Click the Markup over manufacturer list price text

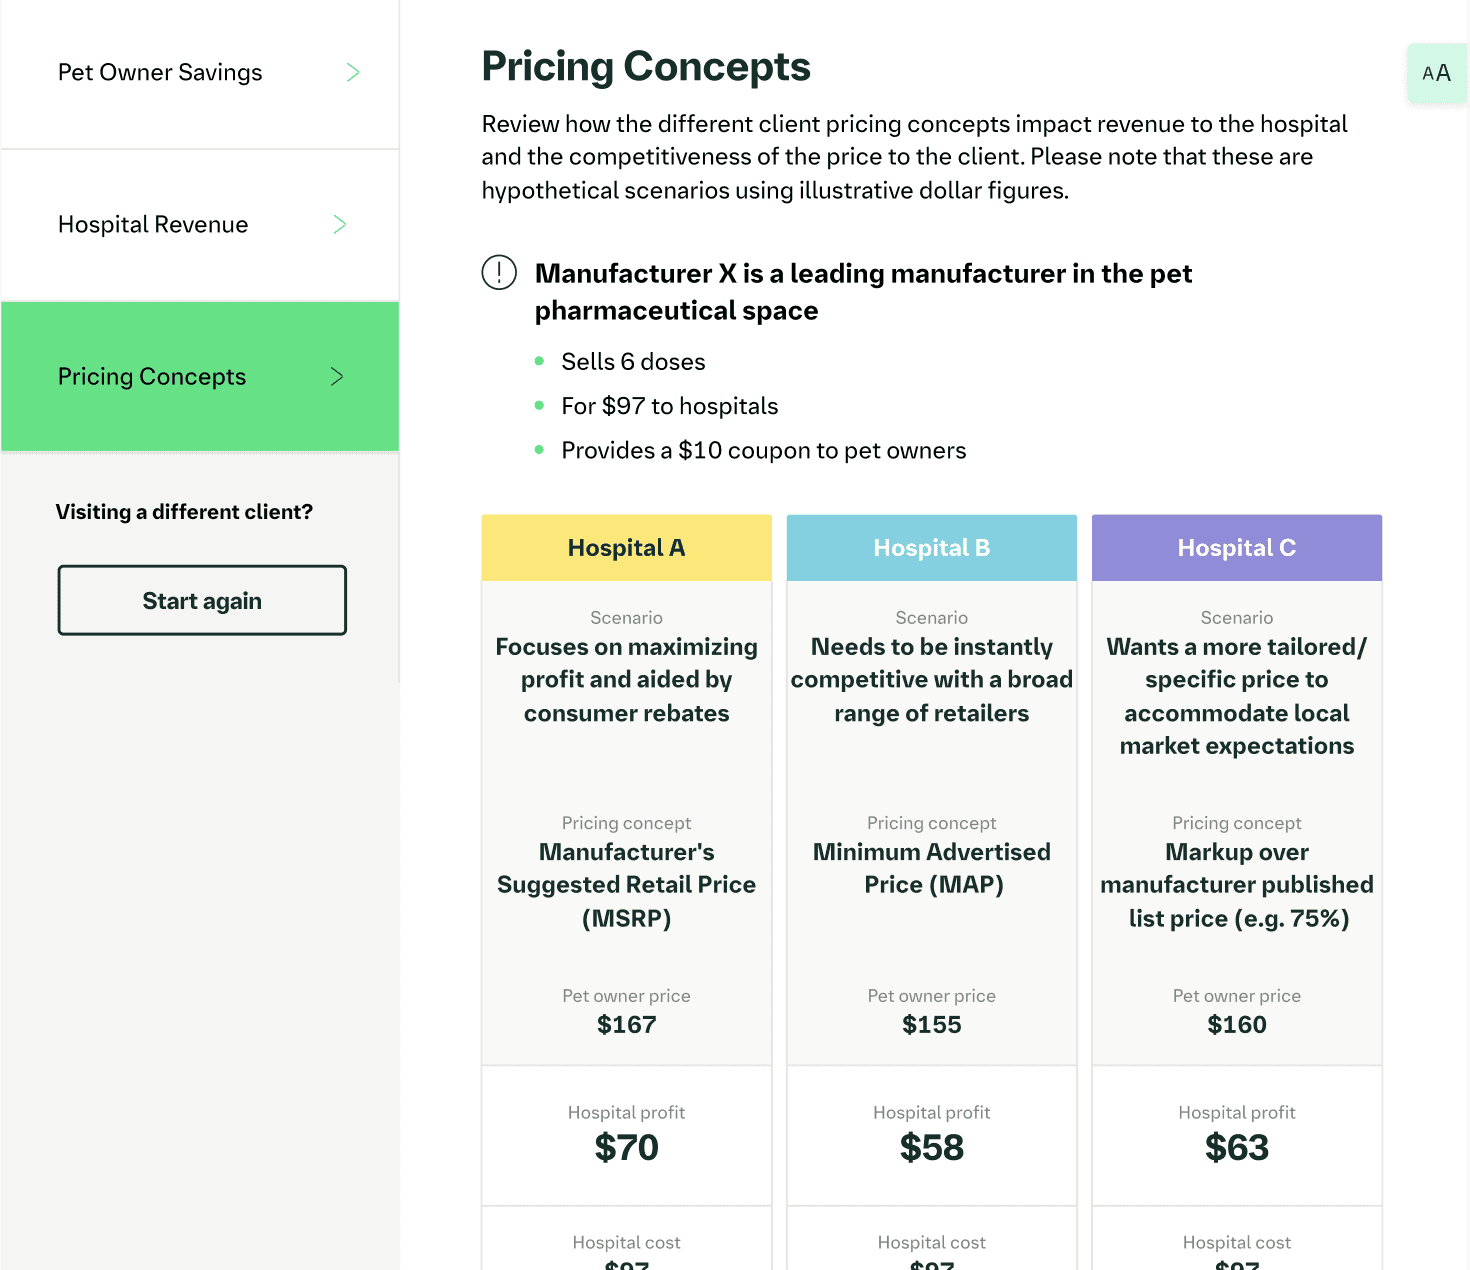pyautogui.click(x=1237, y=885)
